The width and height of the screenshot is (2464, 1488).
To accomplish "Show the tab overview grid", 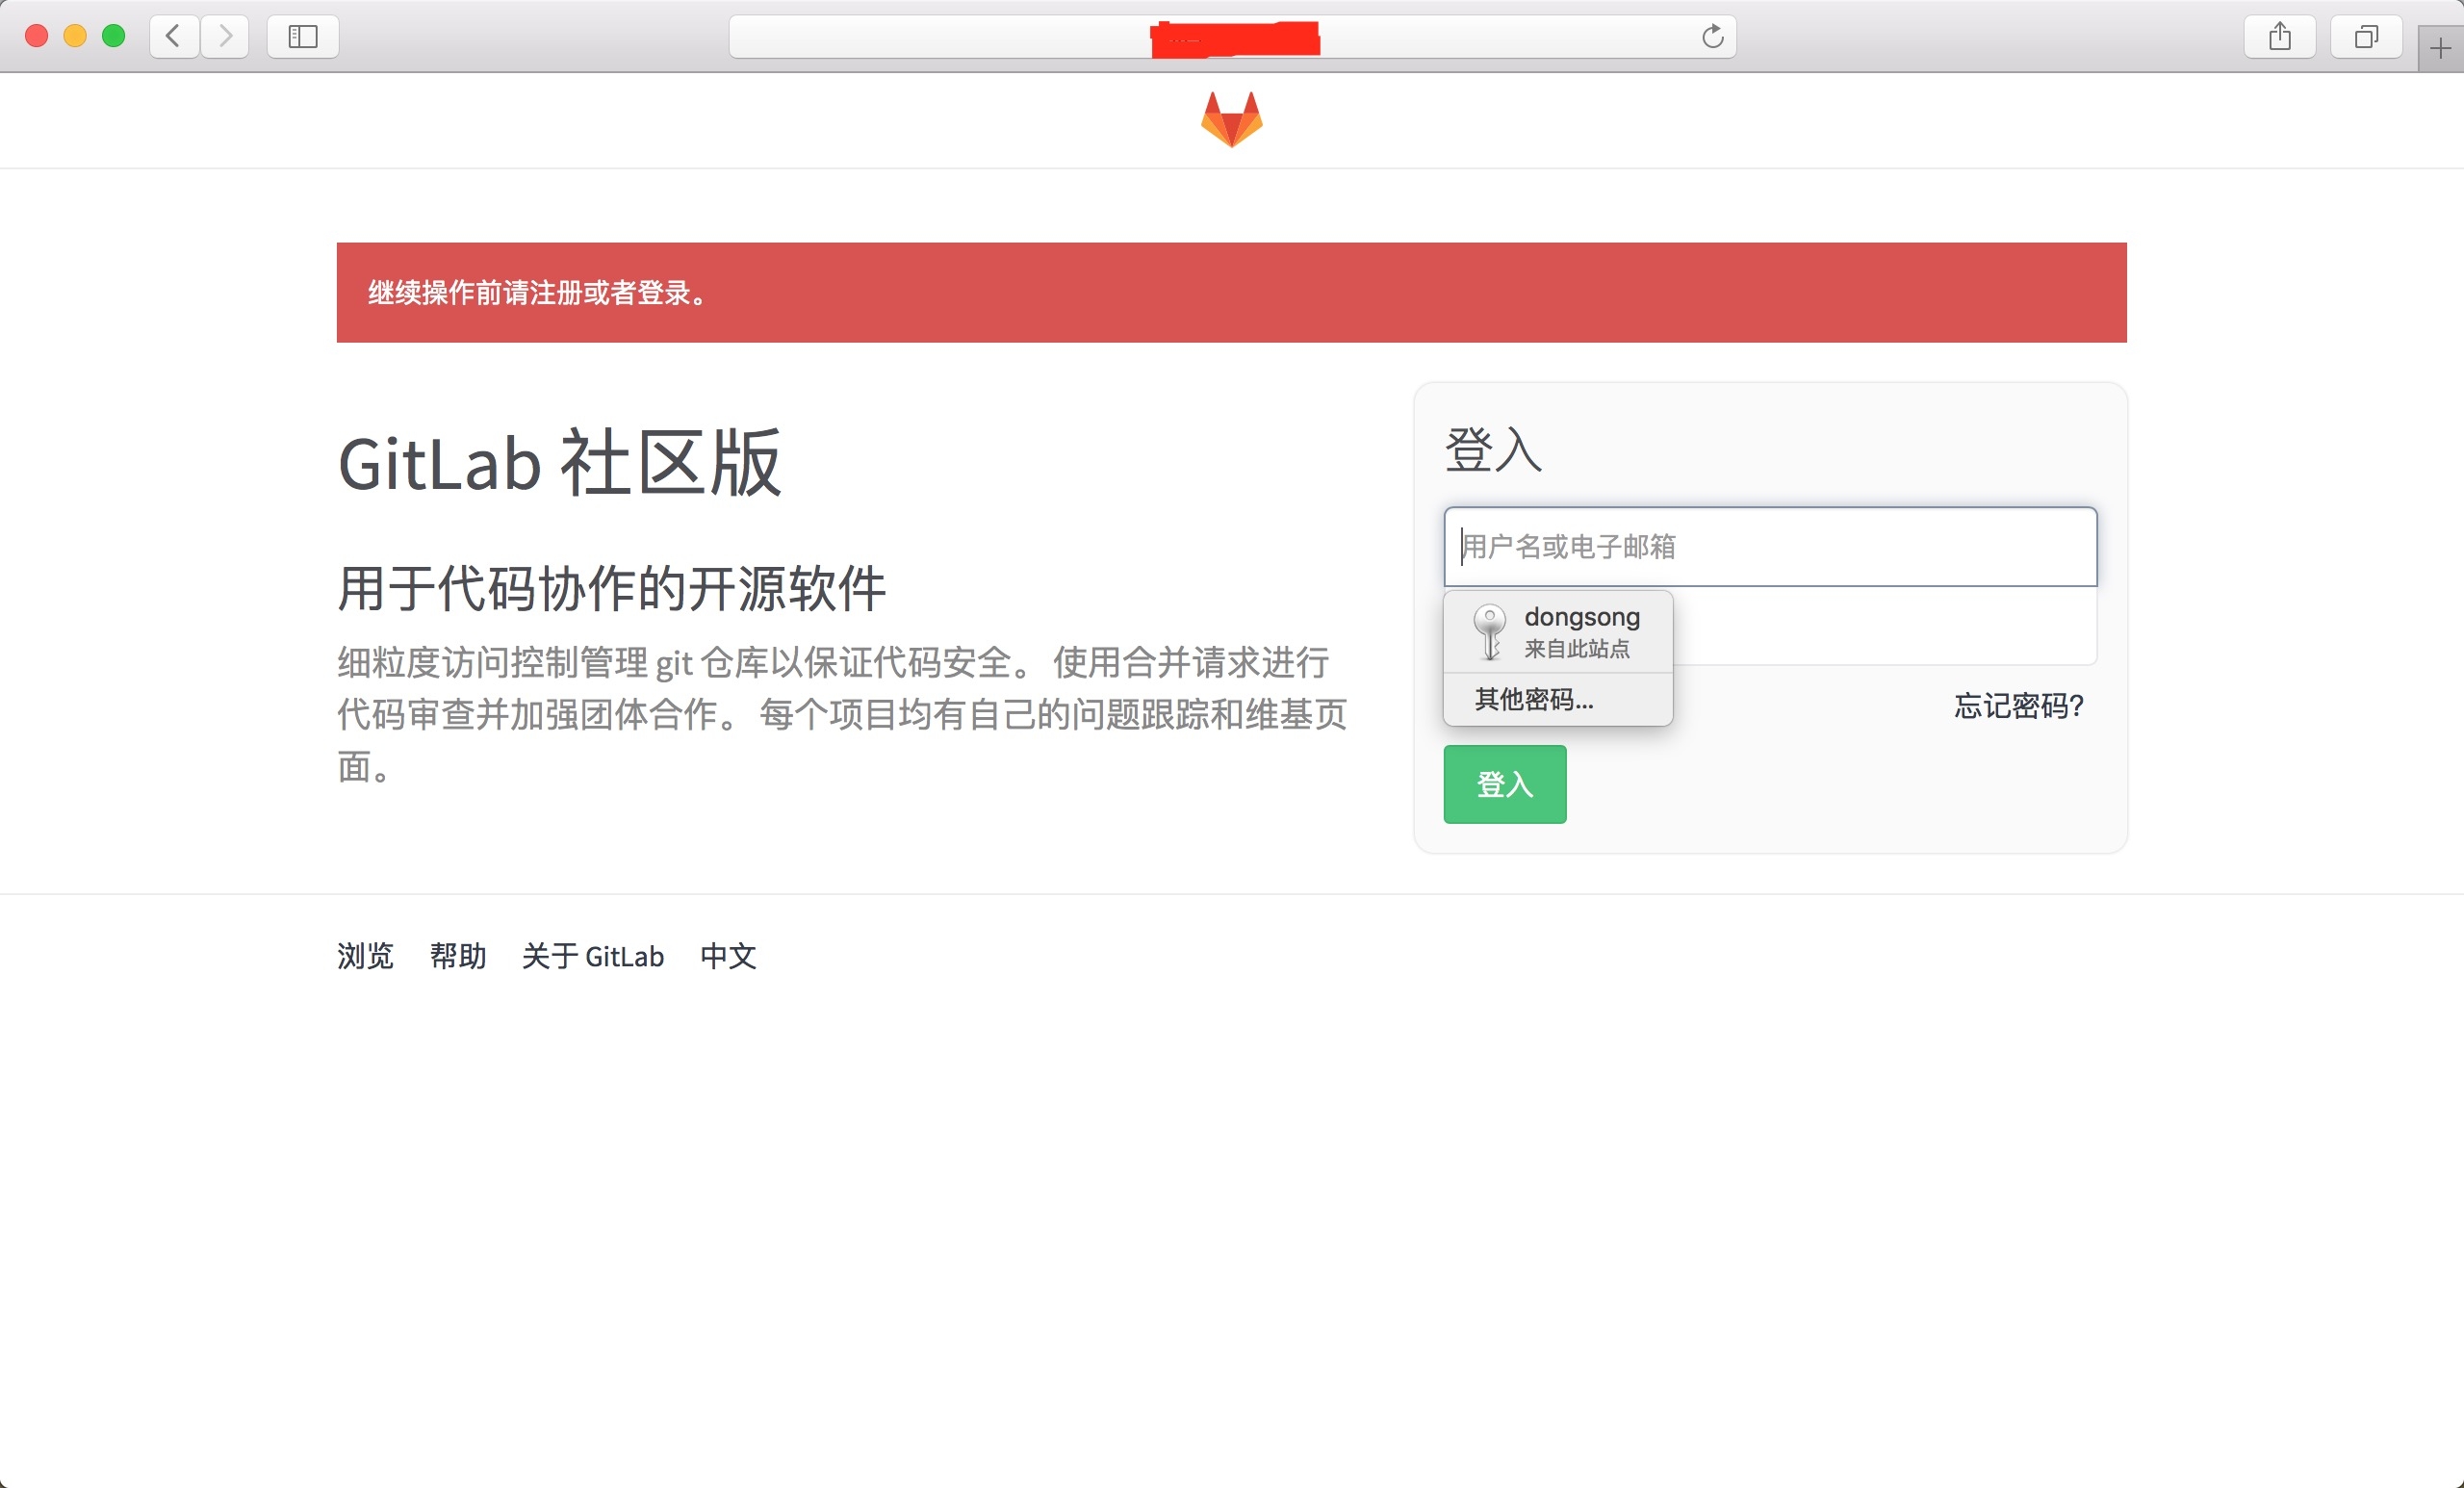I will [x=2366, y=36].
